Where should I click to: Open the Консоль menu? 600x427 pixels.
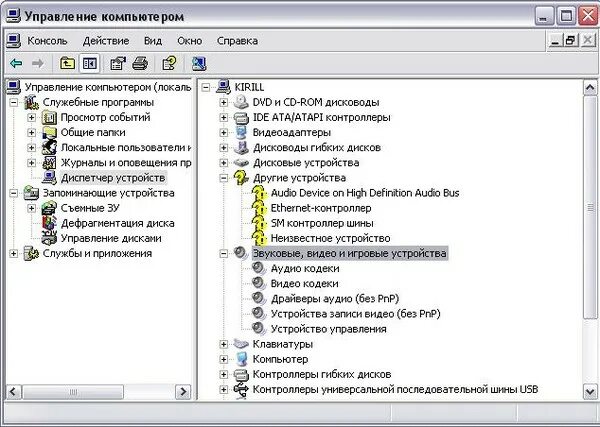(47, 41)
